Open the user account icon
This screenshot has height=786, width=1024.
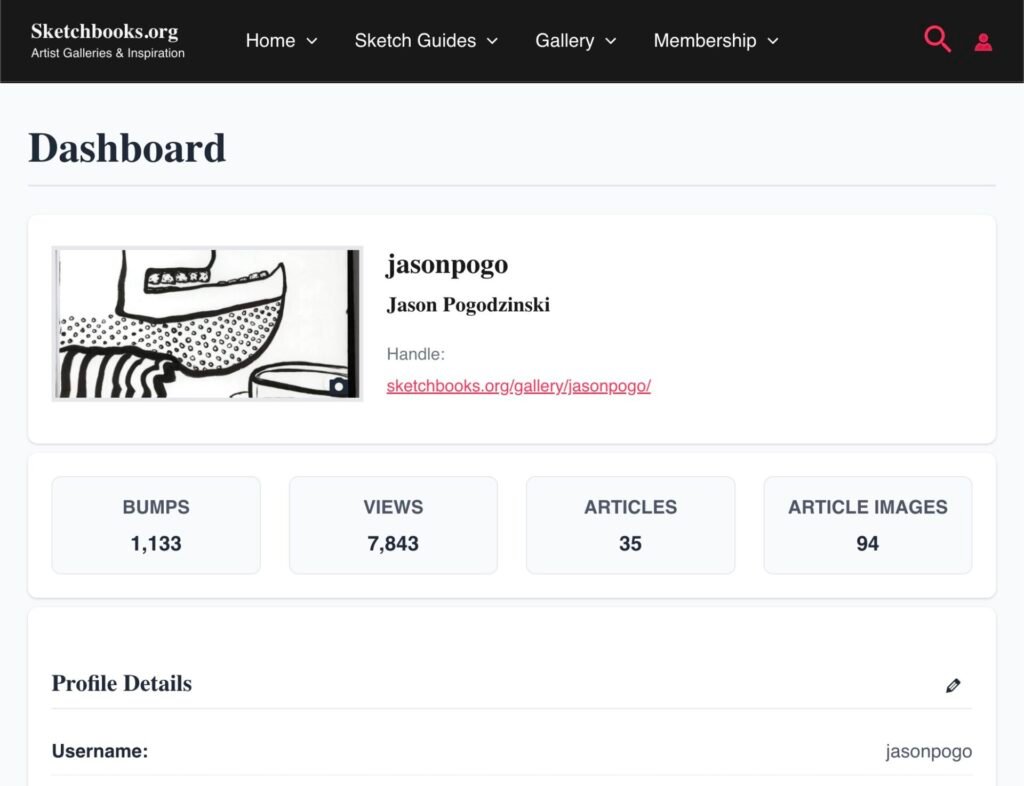coord(983,42)
